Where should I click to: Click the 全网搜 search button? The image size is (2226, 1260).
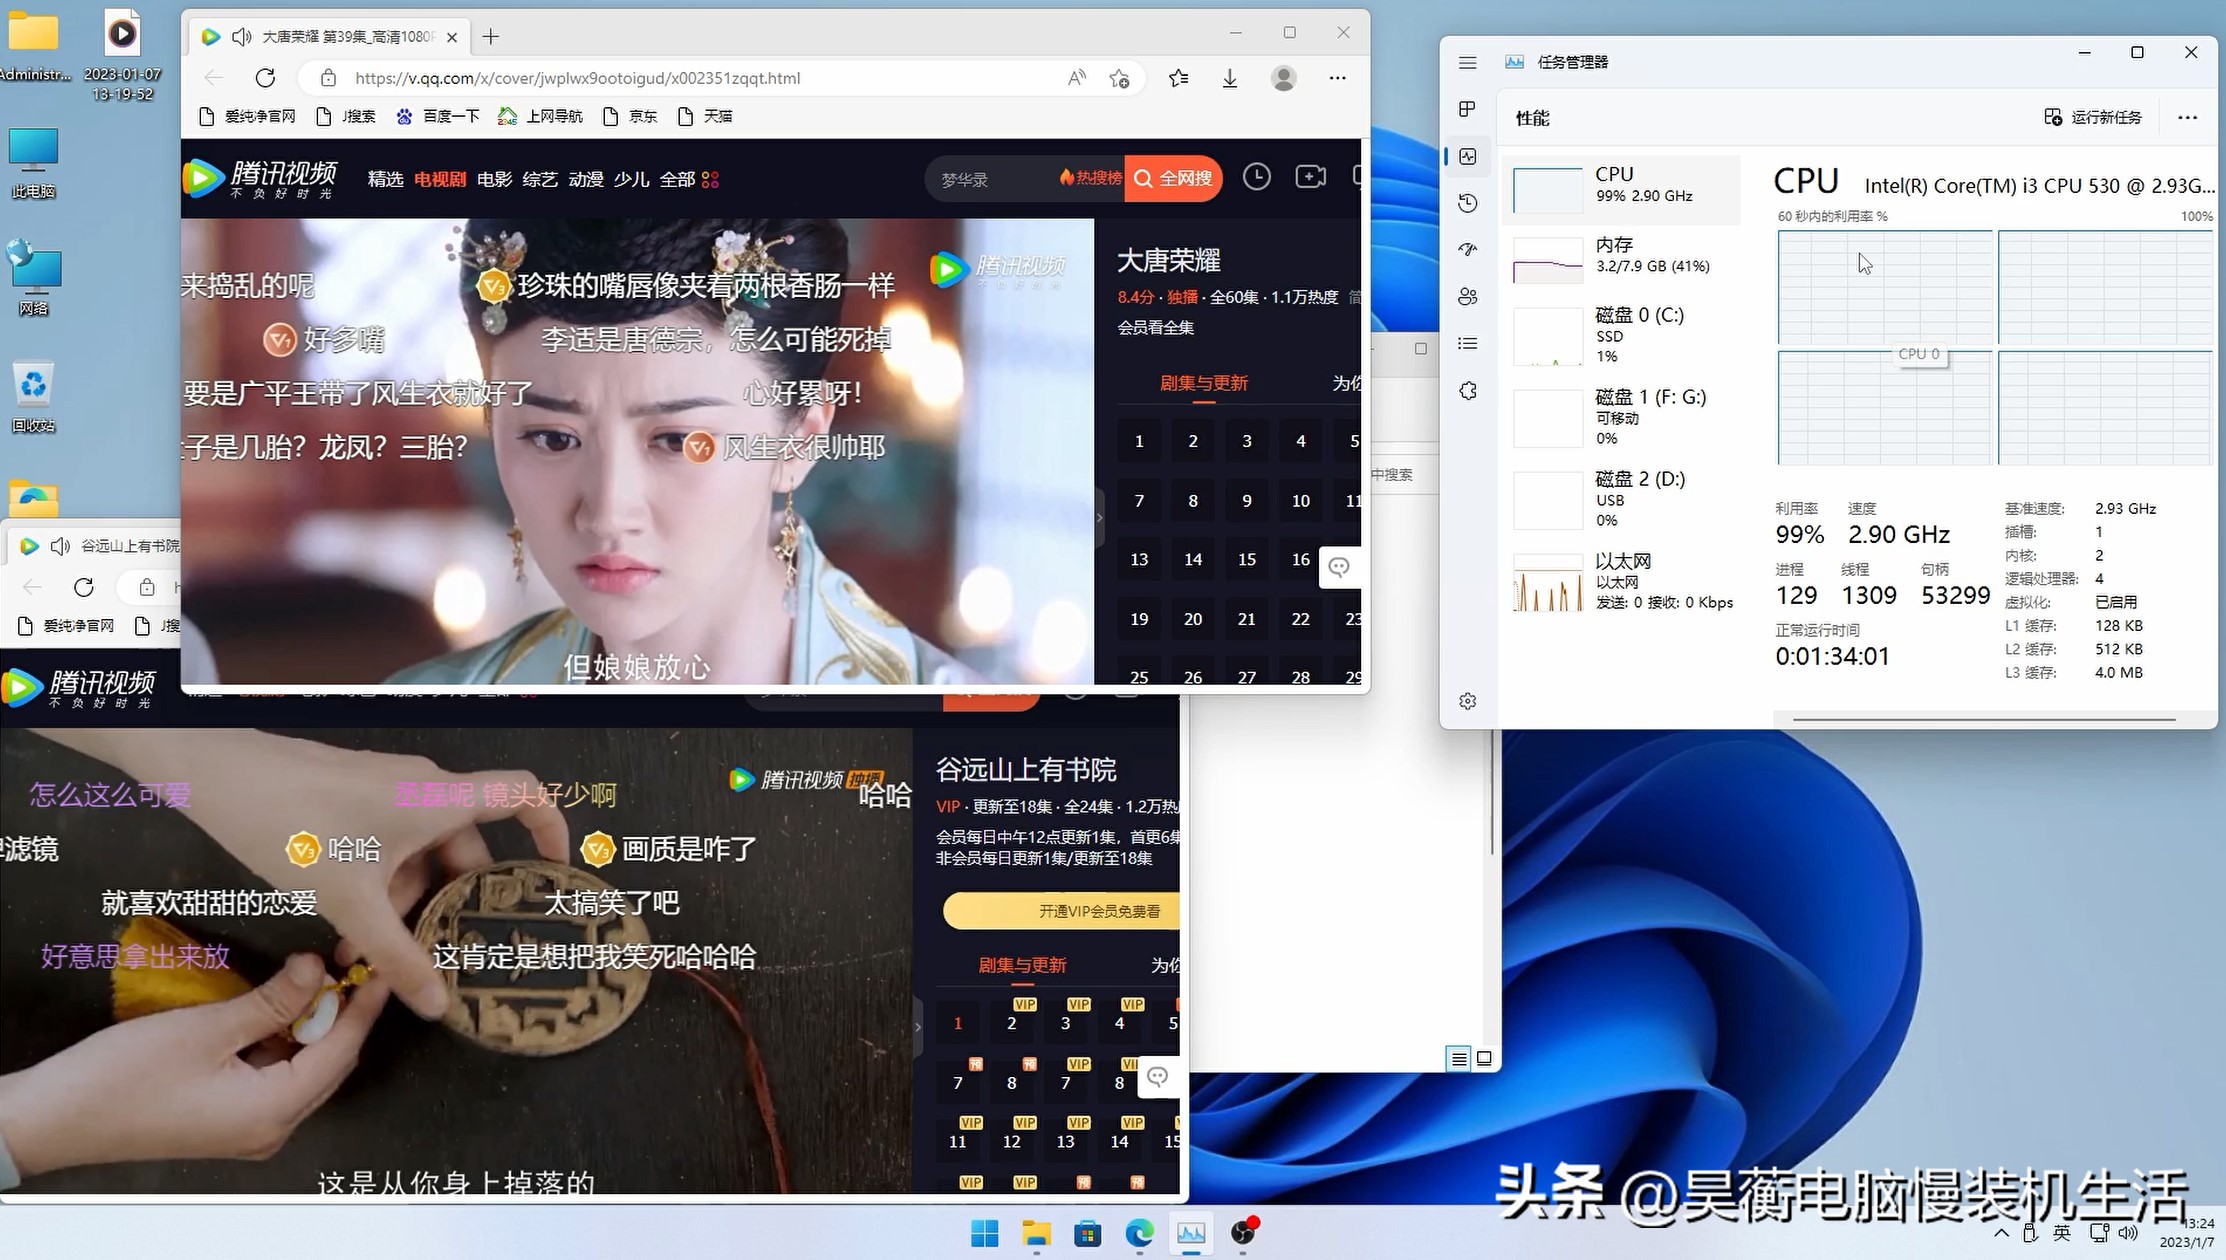[x=1173, y=178]
